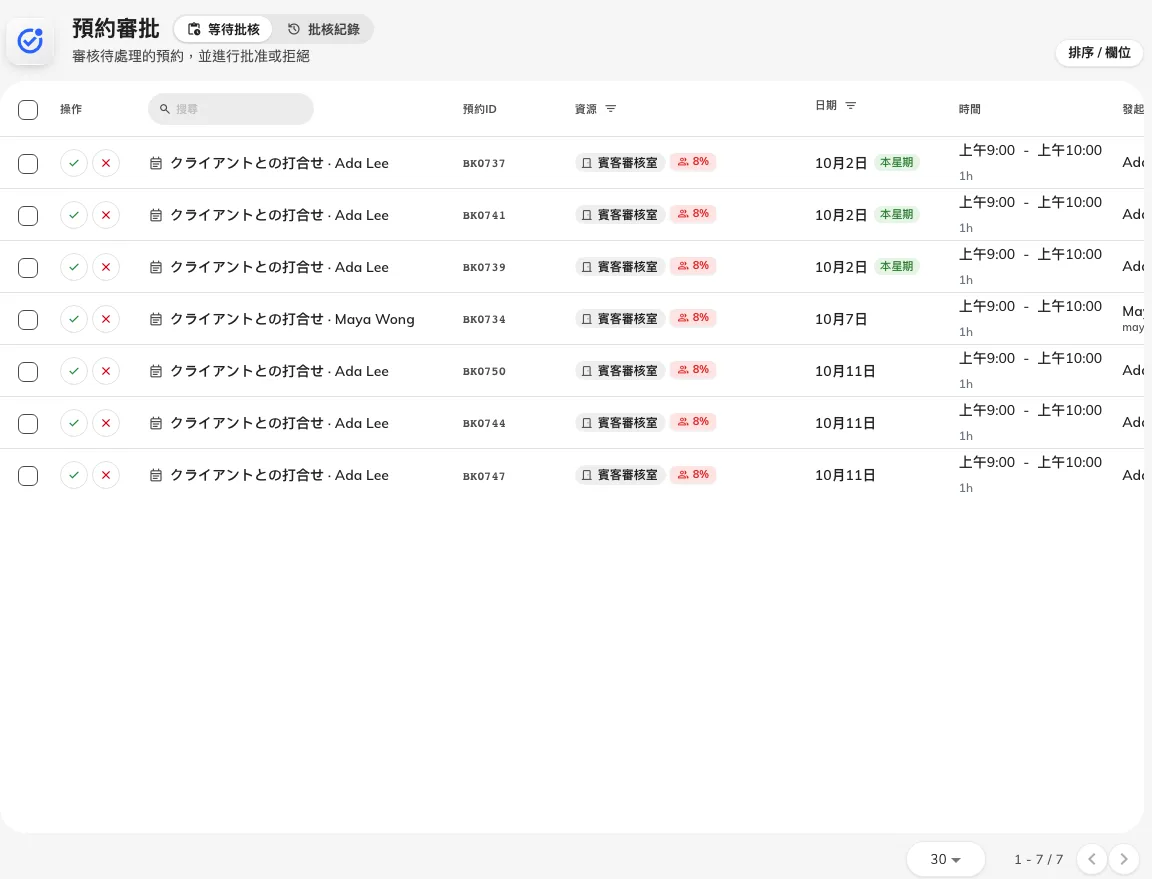1152x879 pixels.
Task: Click the 預約ID column header
Action: (x=480, y=109)
